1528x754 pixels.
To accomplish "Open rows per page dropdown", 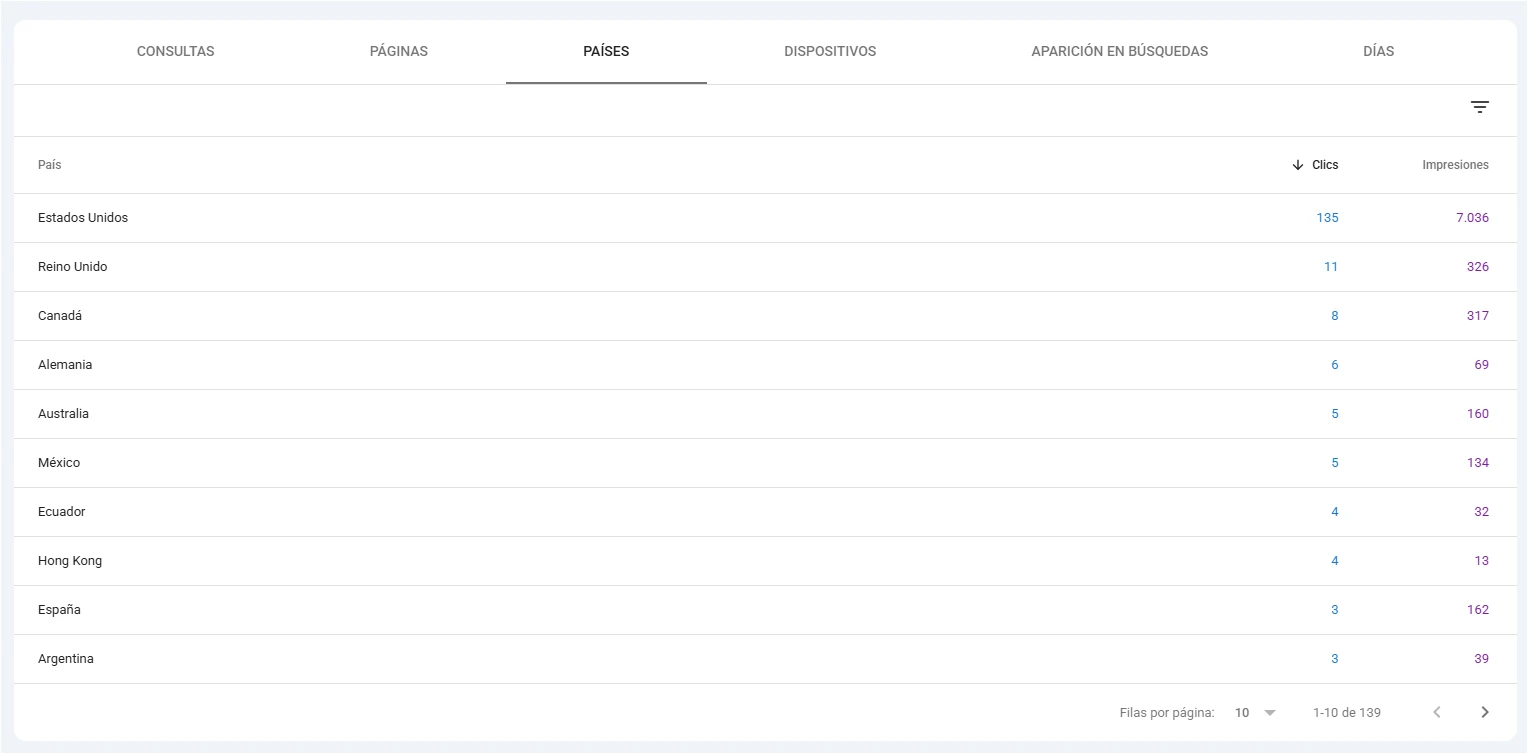I will coord(1256,713).
